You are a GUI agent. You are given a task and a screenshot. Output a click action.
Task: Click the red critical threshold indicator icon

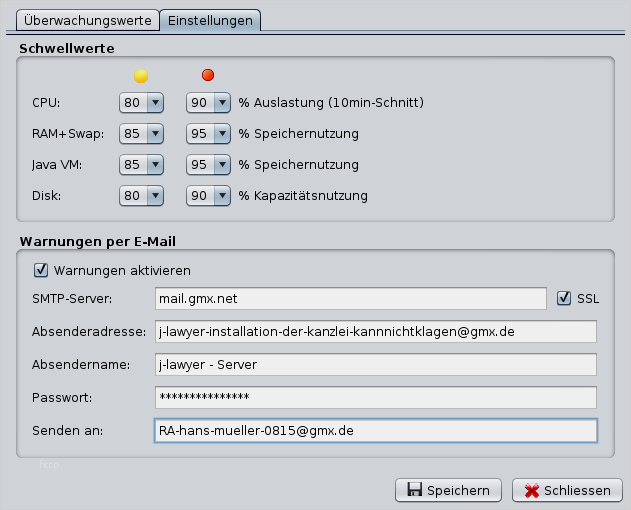[x=208, y=76]
